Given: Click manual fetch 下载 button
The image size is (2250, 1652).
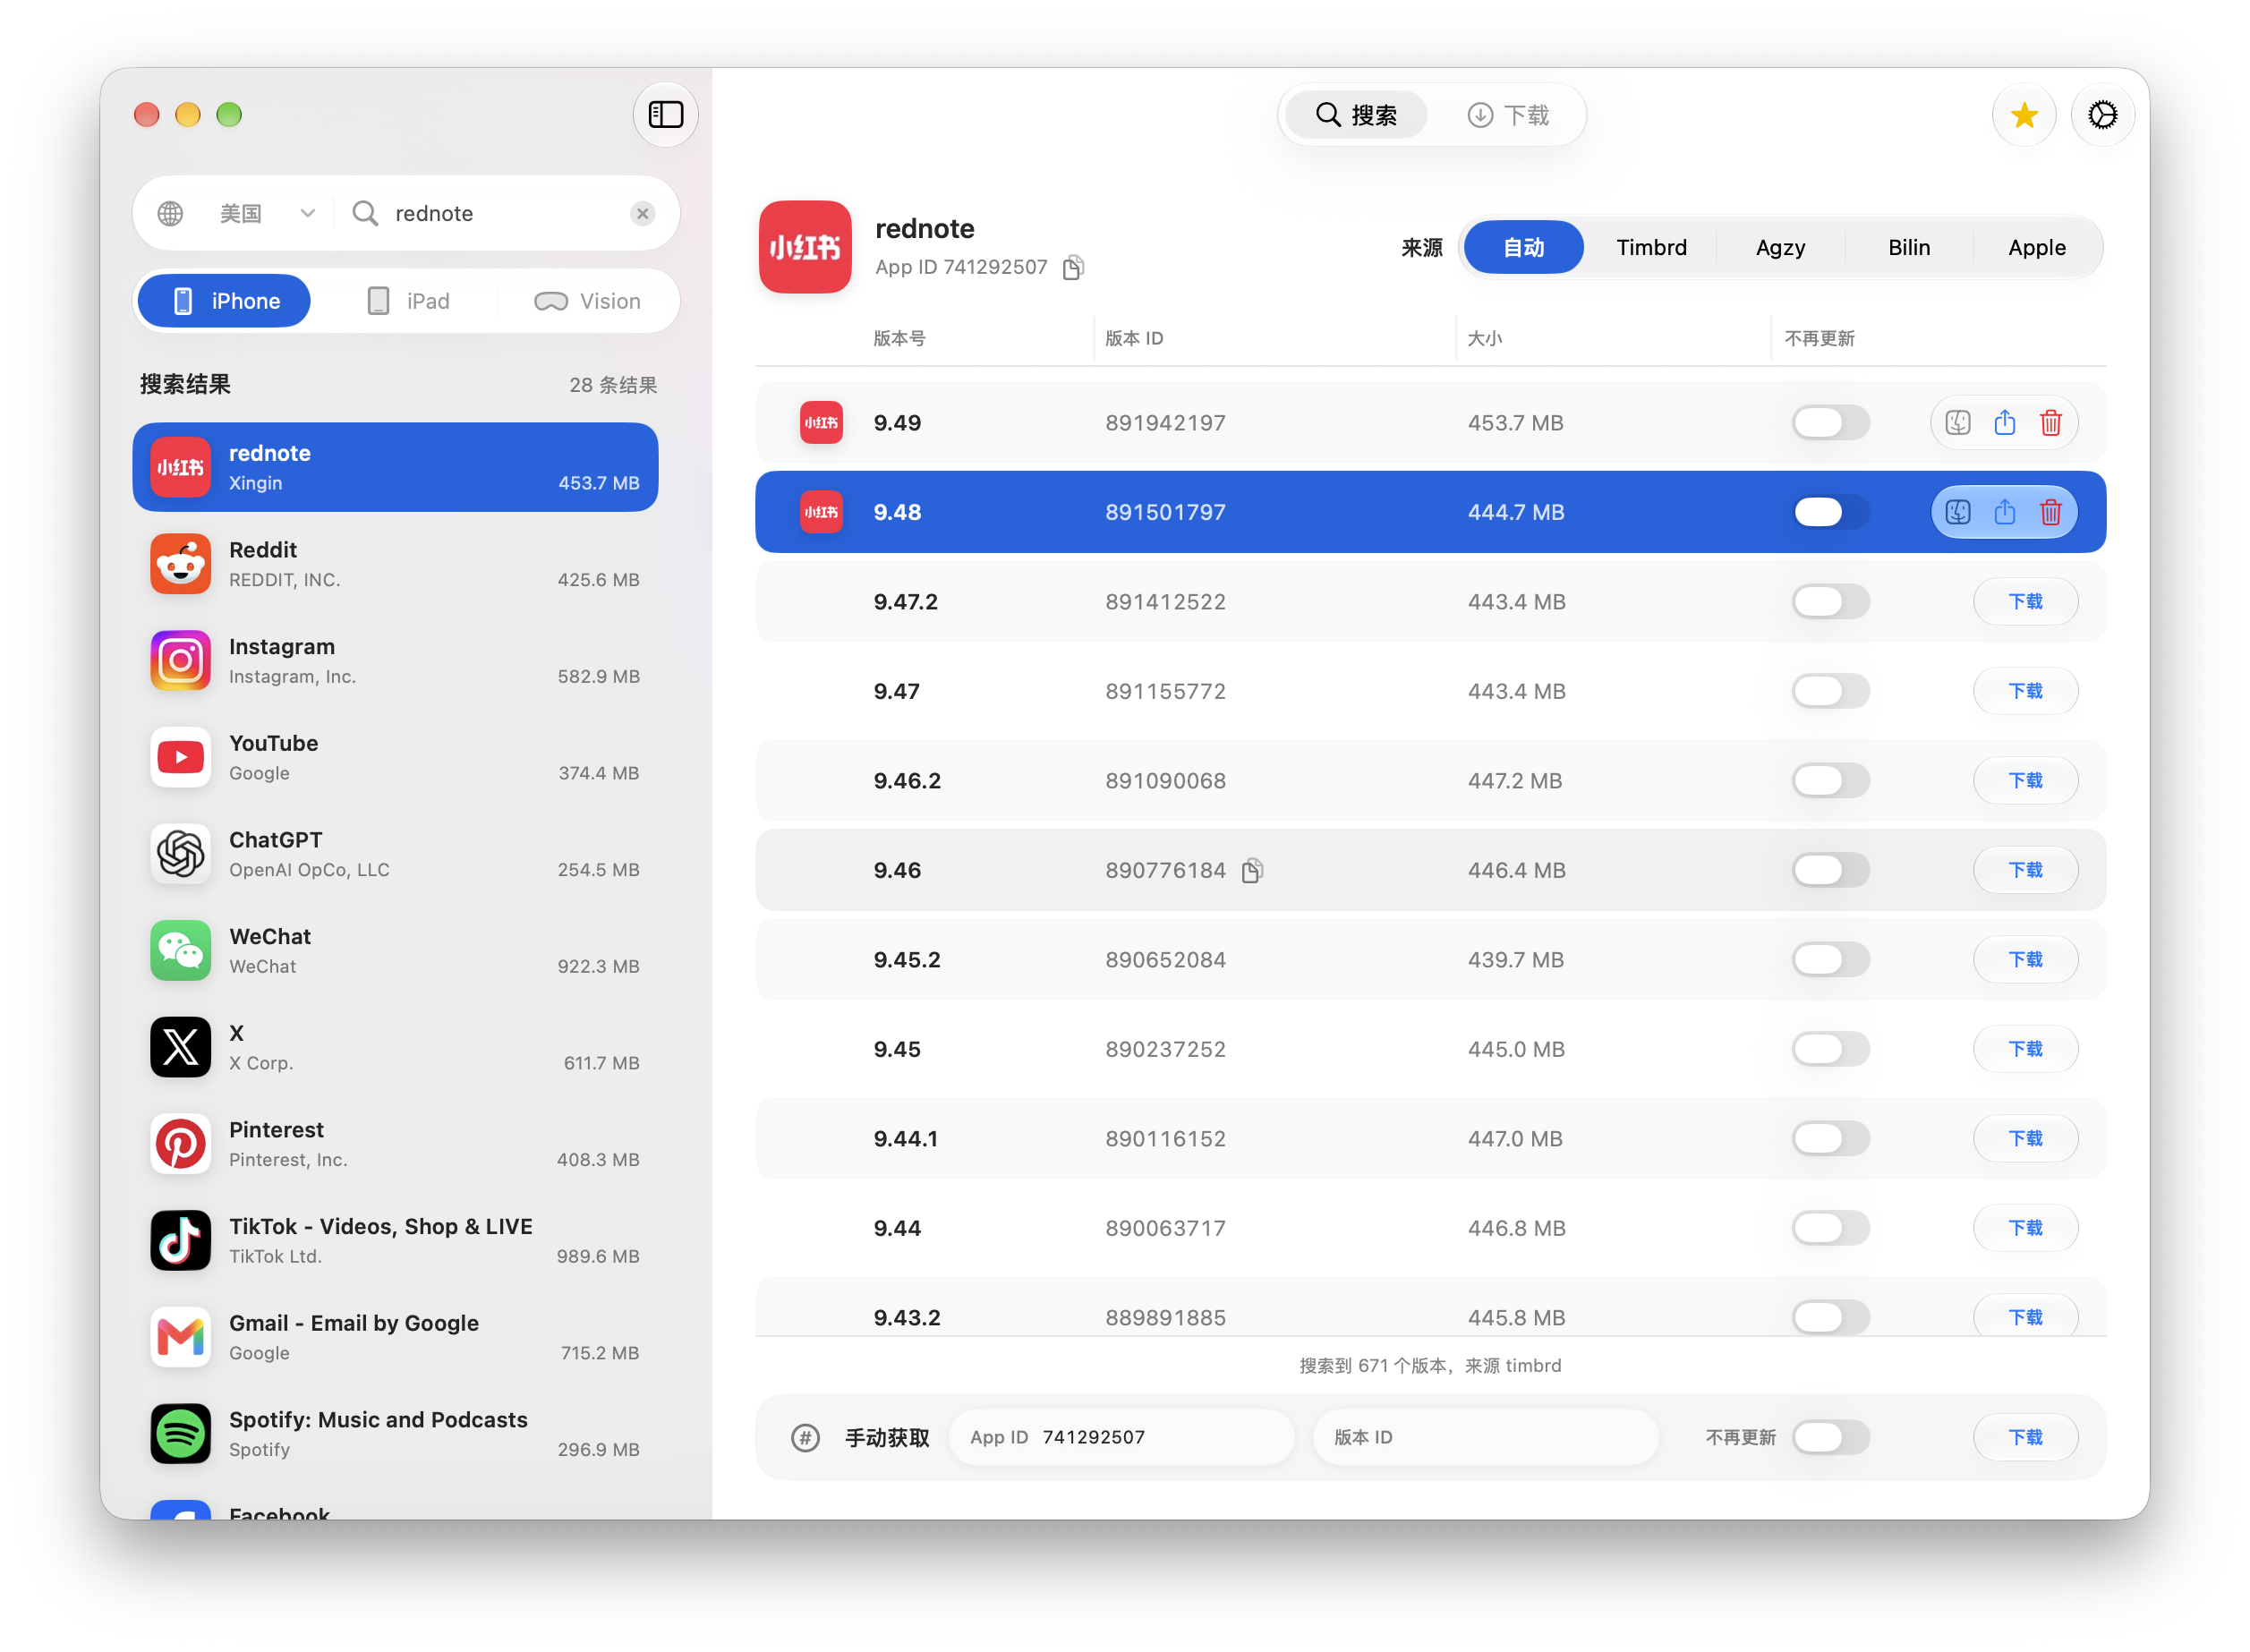Looking at the screenshot, I should tap(2025, 1437).
